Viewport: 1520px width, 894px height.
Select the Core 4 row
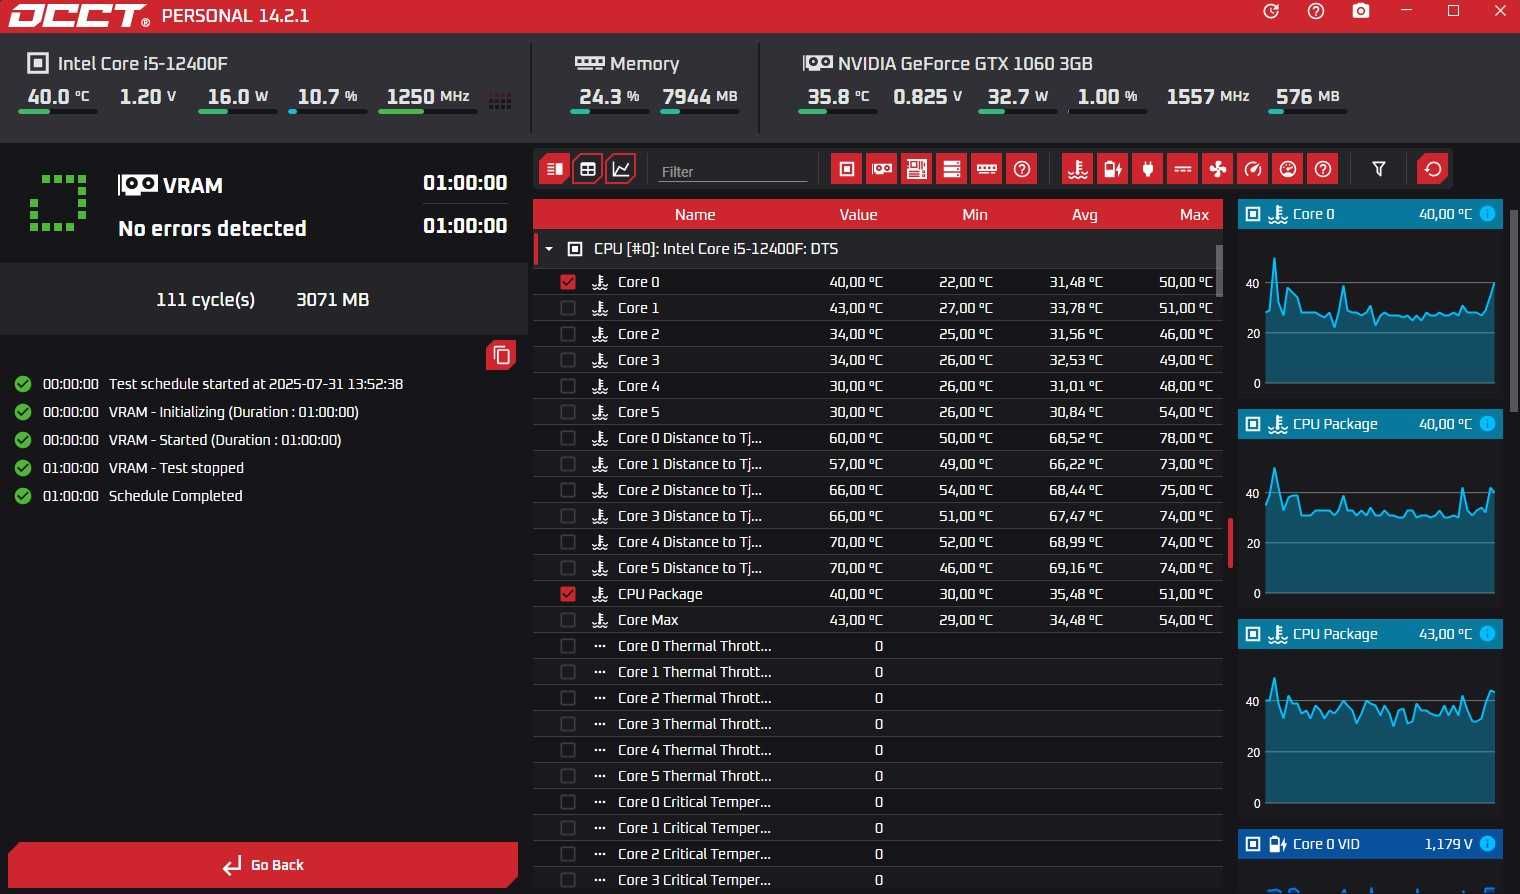[878, 386]
